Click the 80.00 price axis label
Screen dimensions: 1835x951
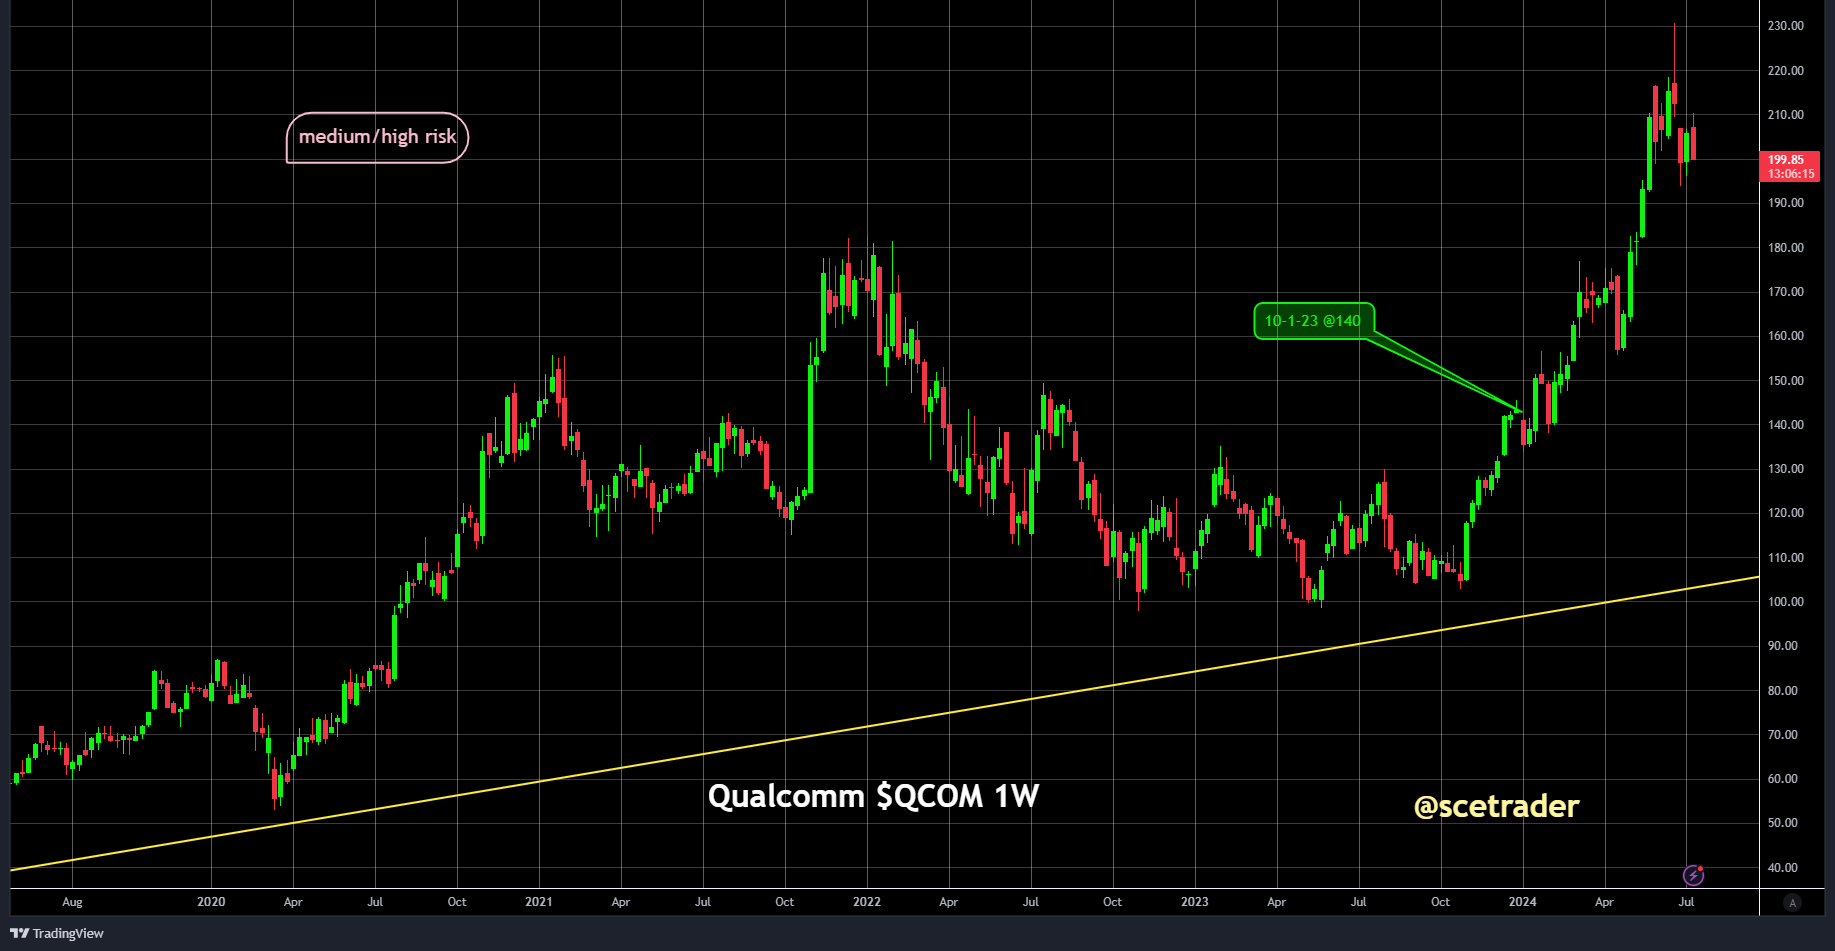point(1783,691)
